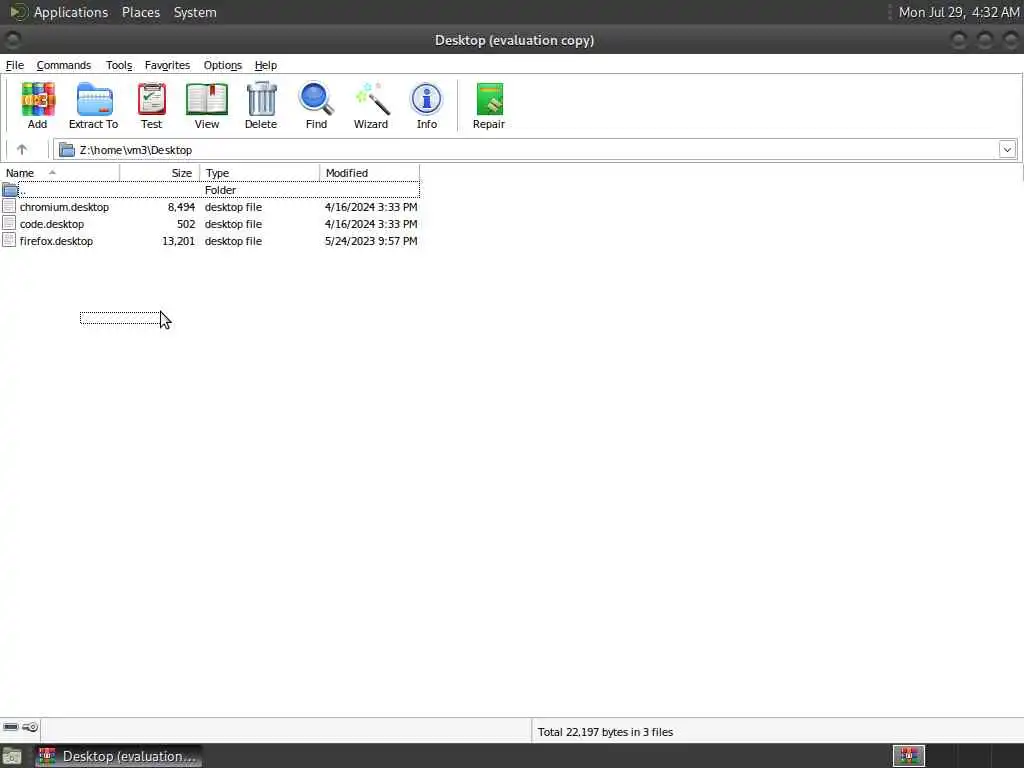The height and width of the screenshot is (768, 1024).
Task: Click code.desktop's 4/16/2024 3:33 PM date
Action: (371, 224)
